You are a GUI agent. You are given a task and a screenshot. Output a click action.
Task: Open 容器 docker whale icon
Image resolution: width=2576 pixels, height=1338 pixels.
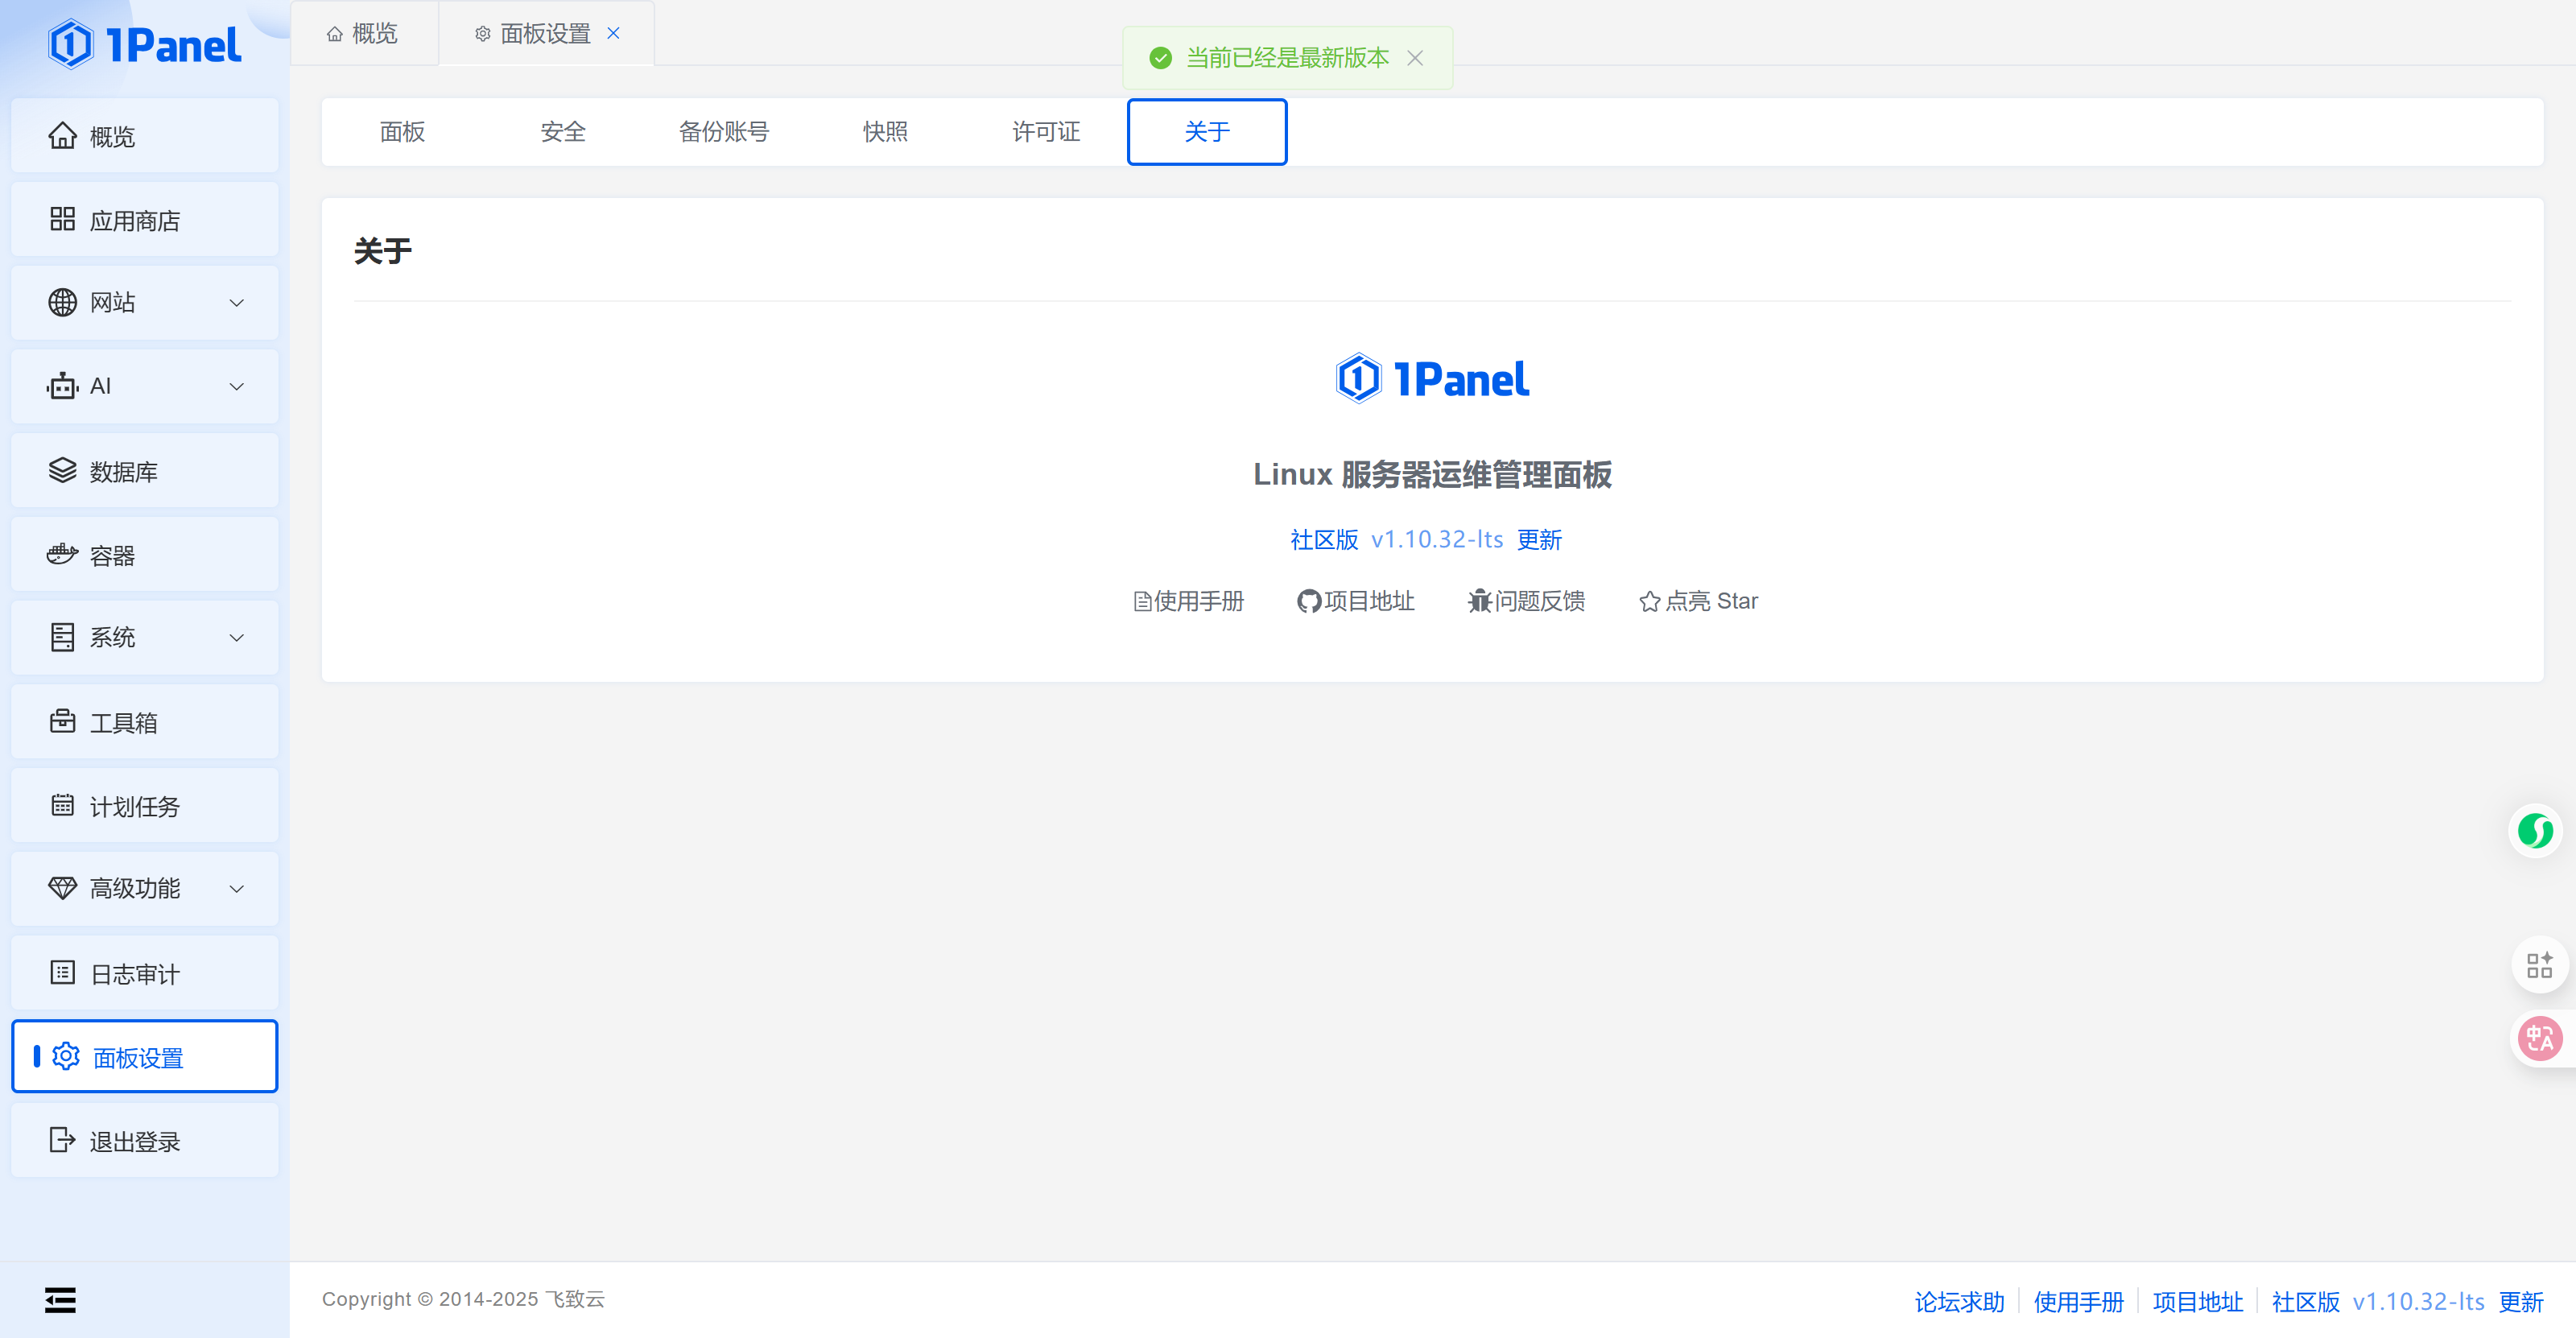[x=62, y=554]
